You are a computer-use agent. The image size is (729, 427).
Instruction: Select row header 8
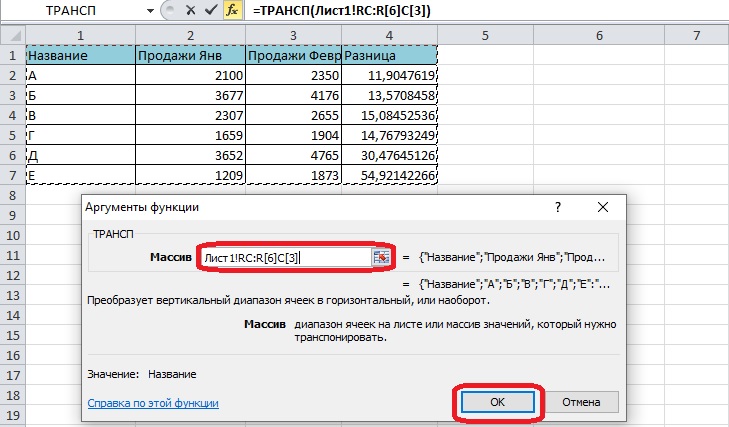click(x=13, y=195)
